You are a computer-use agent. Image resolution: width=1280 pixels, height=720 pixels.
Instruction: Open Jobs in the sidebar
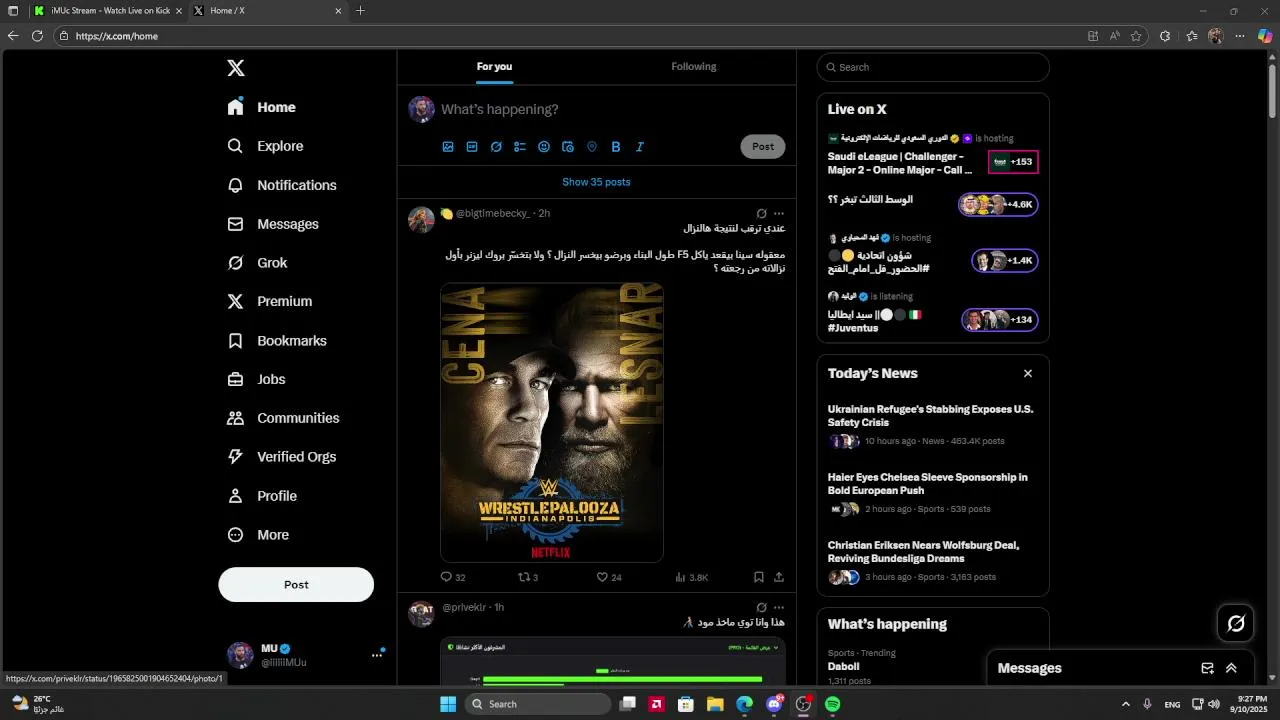tap(256, 379)
